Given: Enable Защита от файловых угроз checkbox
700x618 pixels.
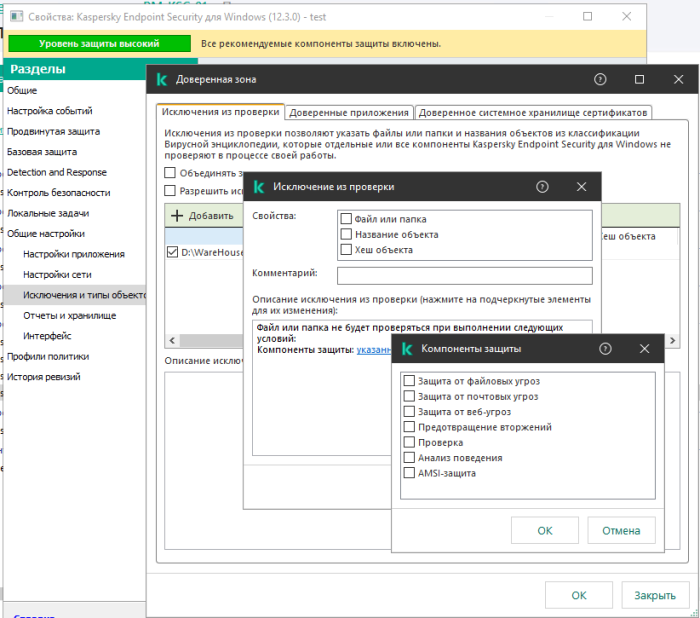Looking at the screenshot, I should coord(409,381).
